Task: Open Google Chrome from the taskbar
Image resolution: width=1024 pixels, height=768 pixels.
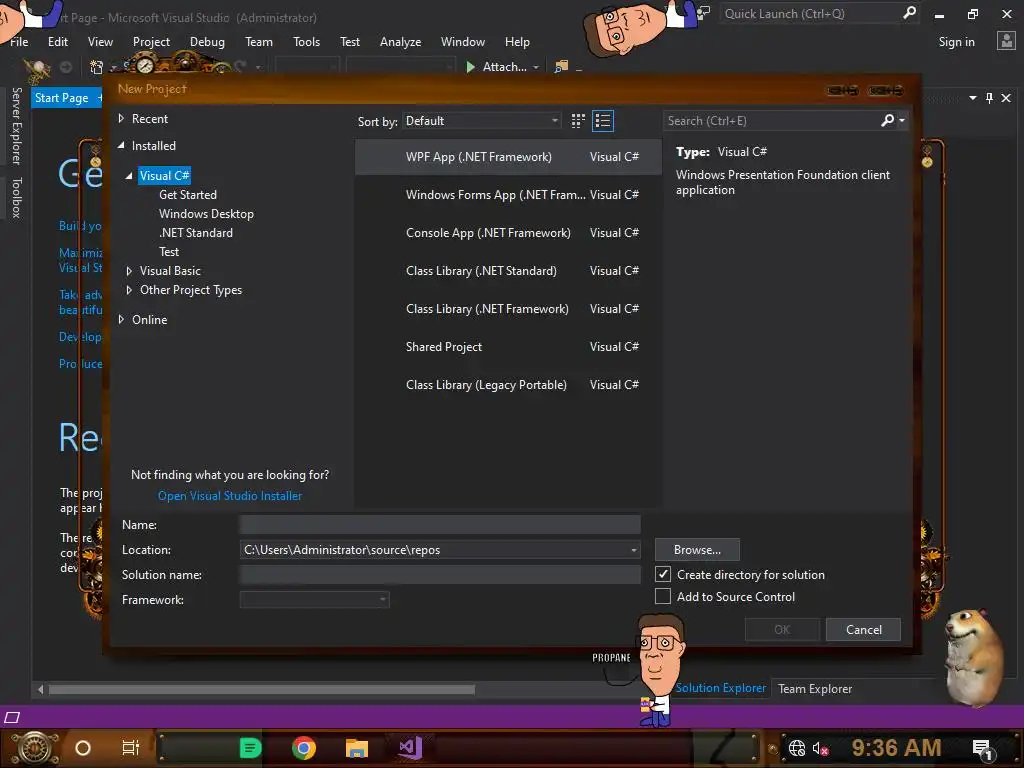Action: 304,748
